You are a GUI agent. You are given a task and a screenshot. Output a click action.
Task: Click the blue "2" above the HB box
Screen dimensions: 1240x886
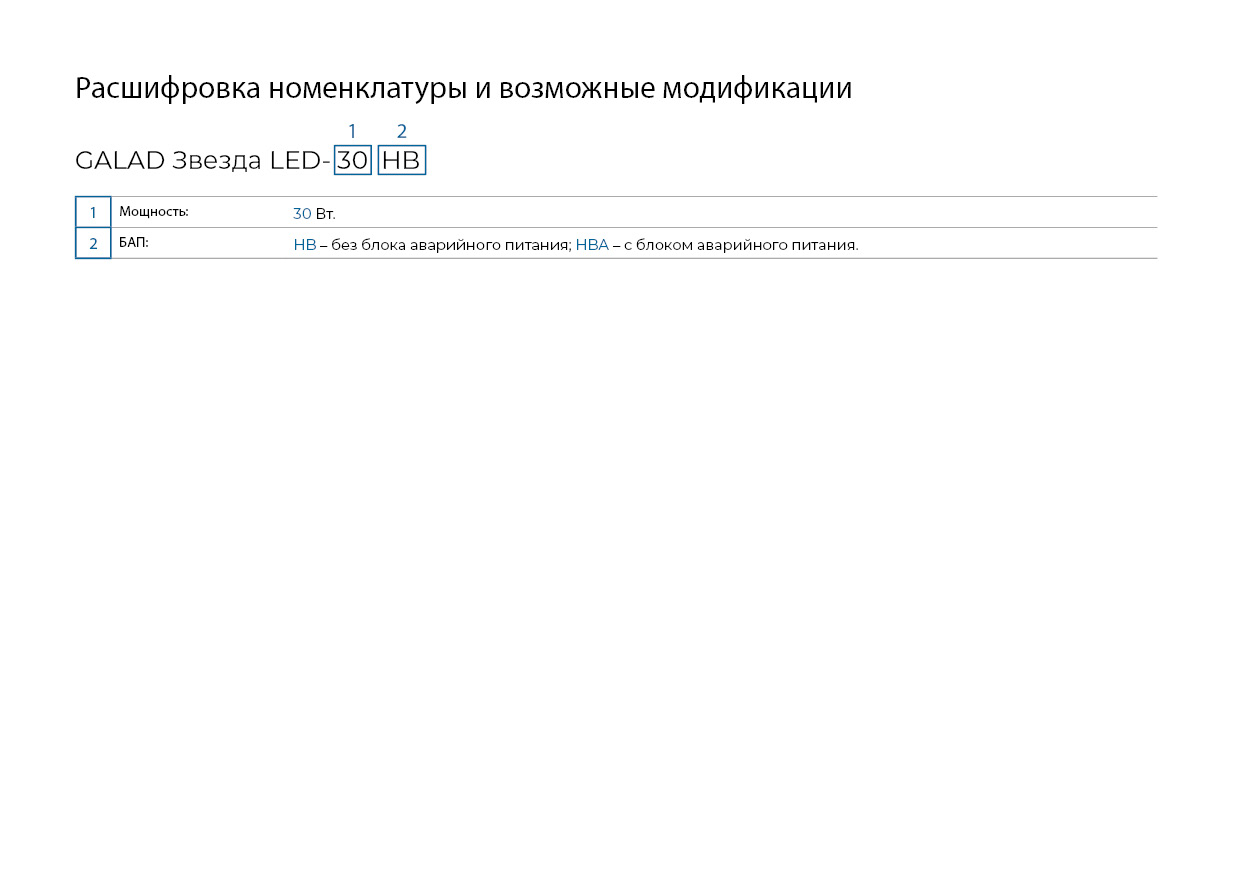click(x=402, y=131)
